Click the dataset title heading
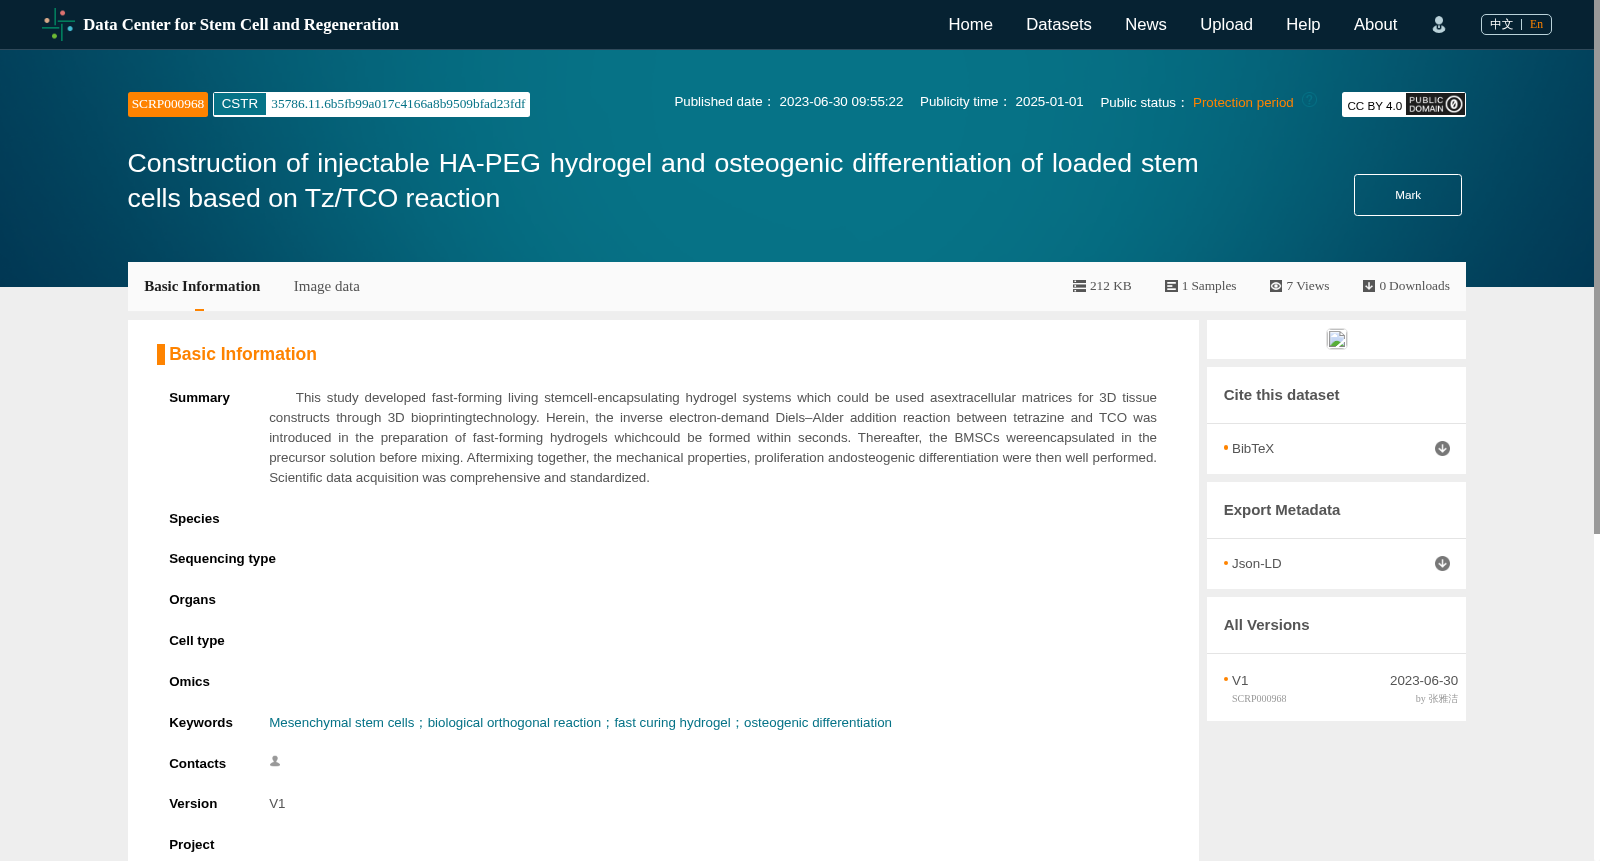 point(663,181)
